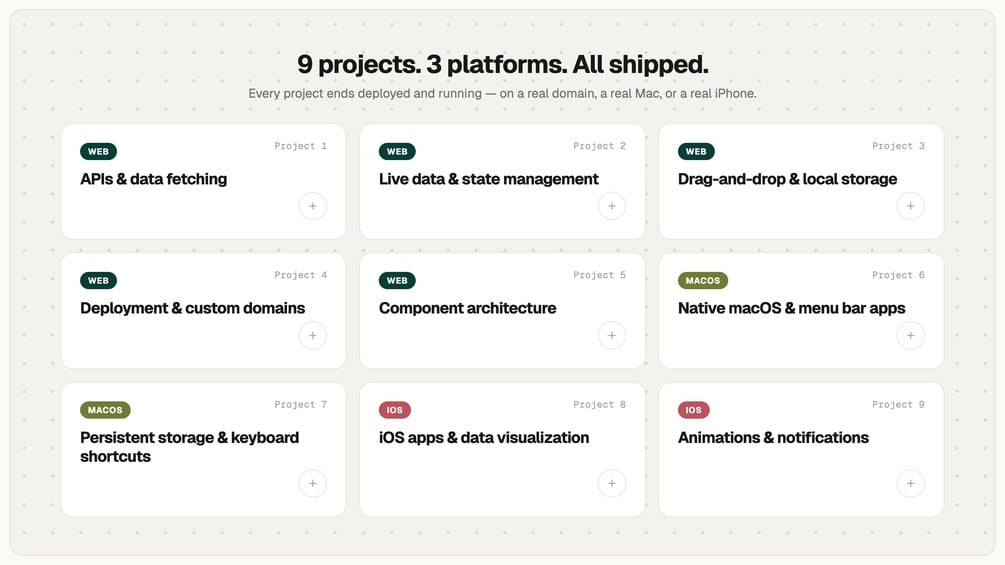Click the WEB badge on Project 3
This screenshot has height=565, width=1005.
pyautogui.click(x=696, y=152)
